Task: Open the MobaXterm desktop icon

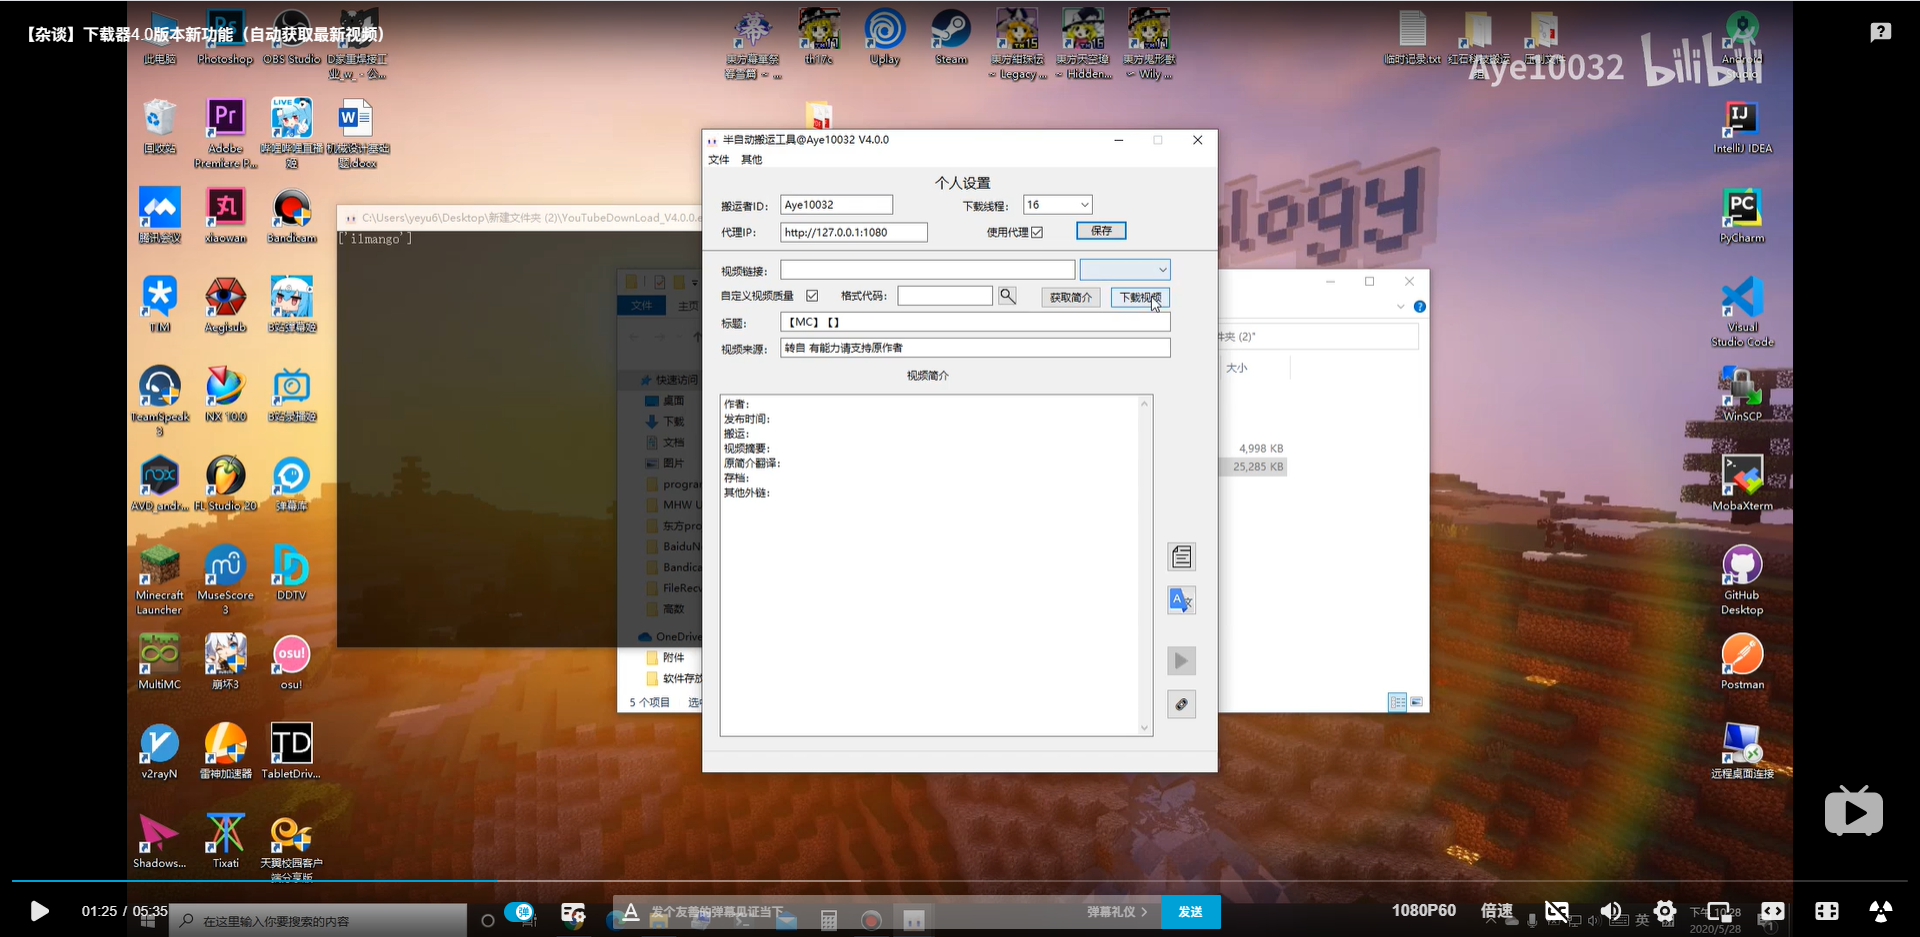Action: tap(1742, 484)
